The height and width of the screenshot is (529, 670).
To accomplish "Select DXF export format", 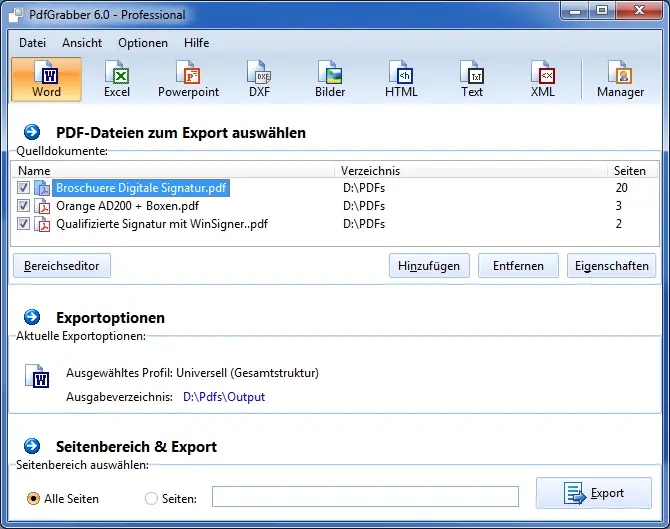I will (259, 79).
